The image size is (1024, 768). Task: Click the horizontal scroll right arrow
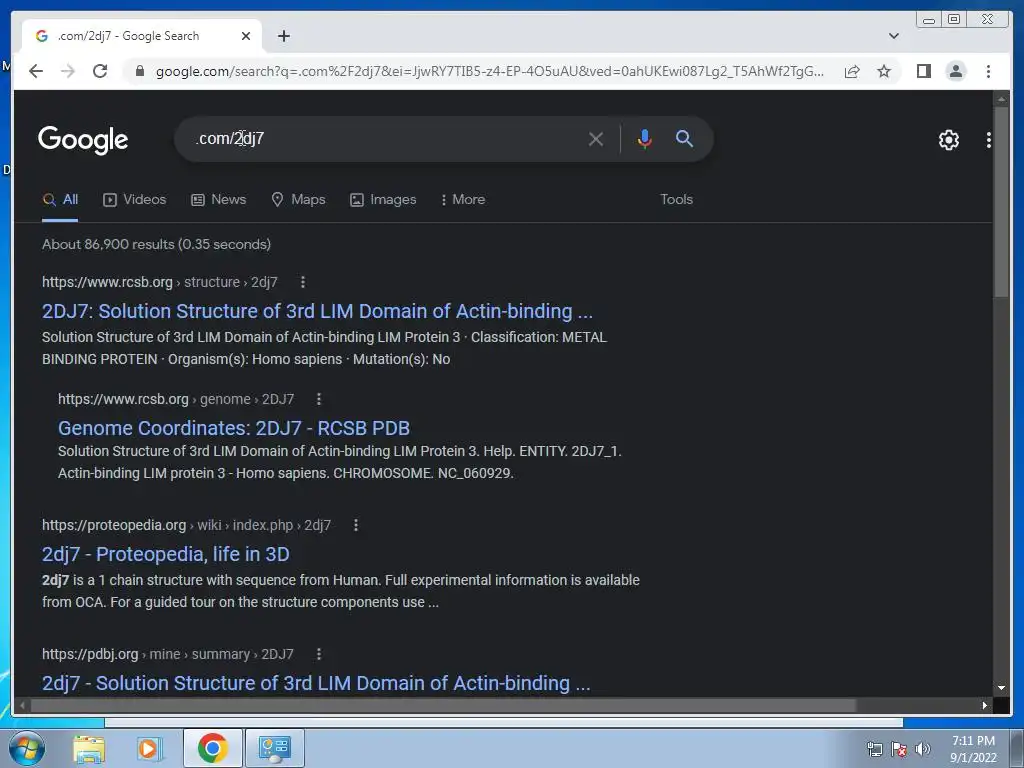tap(985, 705)
